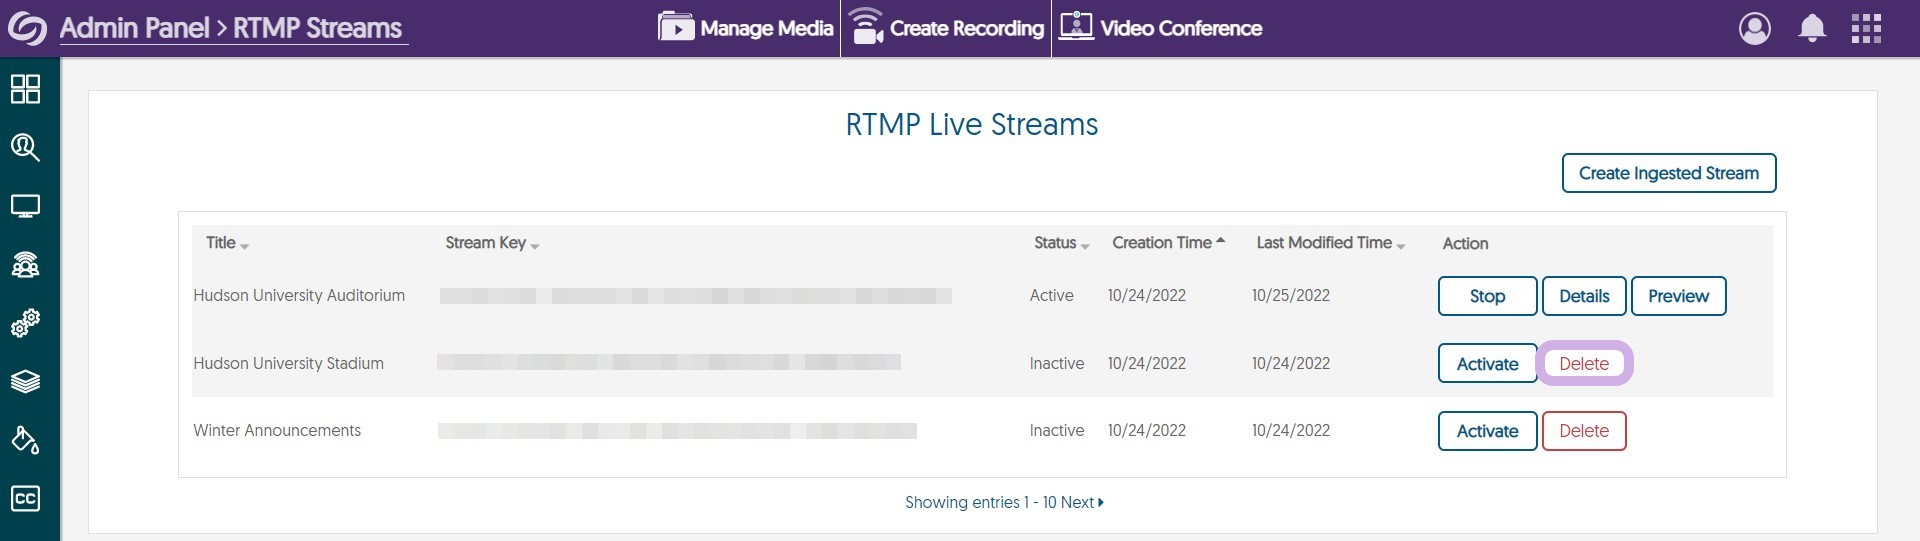This screenshot has height=541, width=1920.
Task: Open Create Recording from top bar
Action: tap(946, 28)
